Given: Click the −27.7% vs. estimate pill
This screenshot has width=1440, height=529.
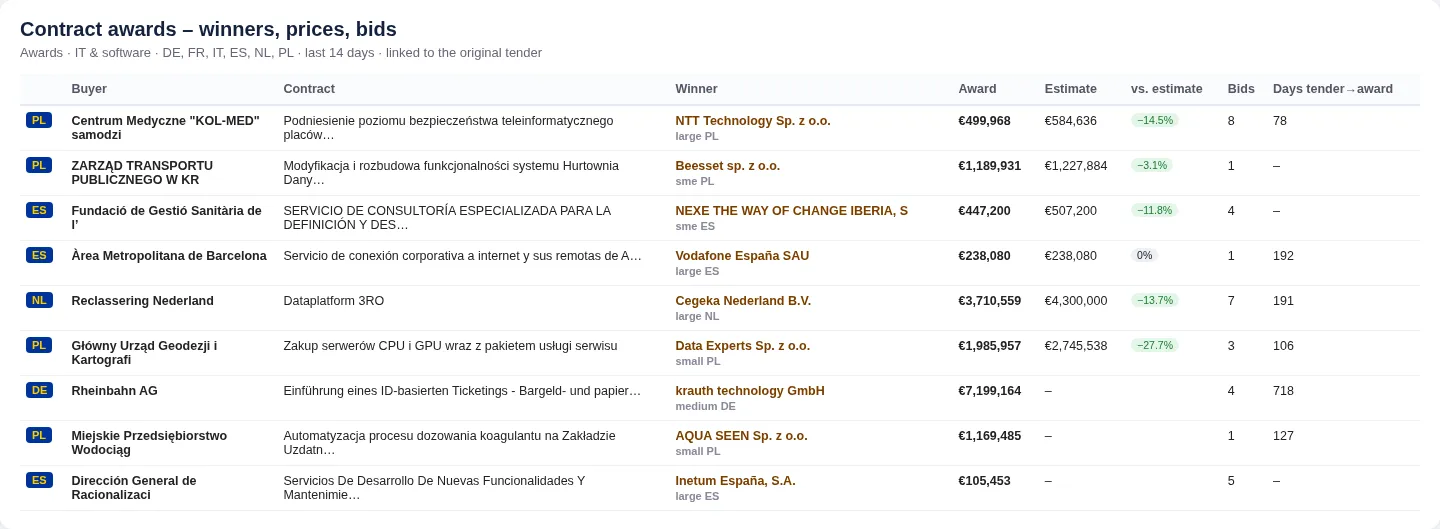Looking at the screenshot, I should click(1155, 345).
